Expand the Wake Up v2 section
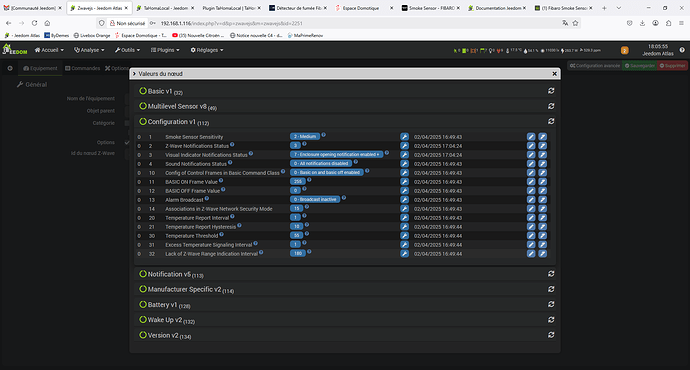The image size is (690, 370). coord(166,320)
